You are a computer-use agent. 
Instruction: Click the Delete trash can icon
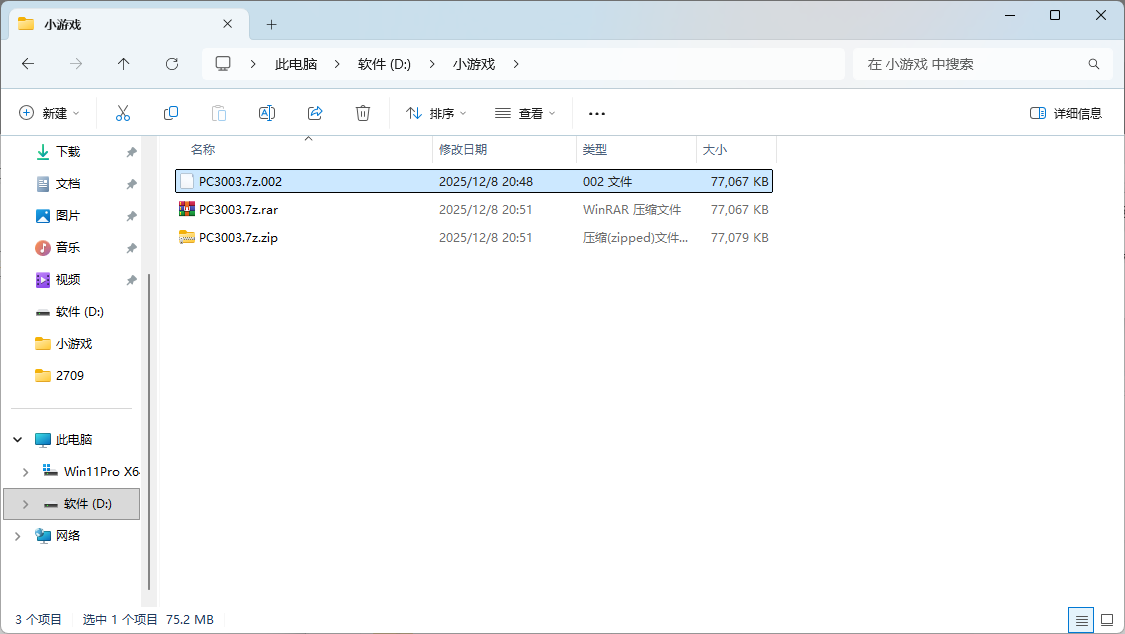(363, 113)
